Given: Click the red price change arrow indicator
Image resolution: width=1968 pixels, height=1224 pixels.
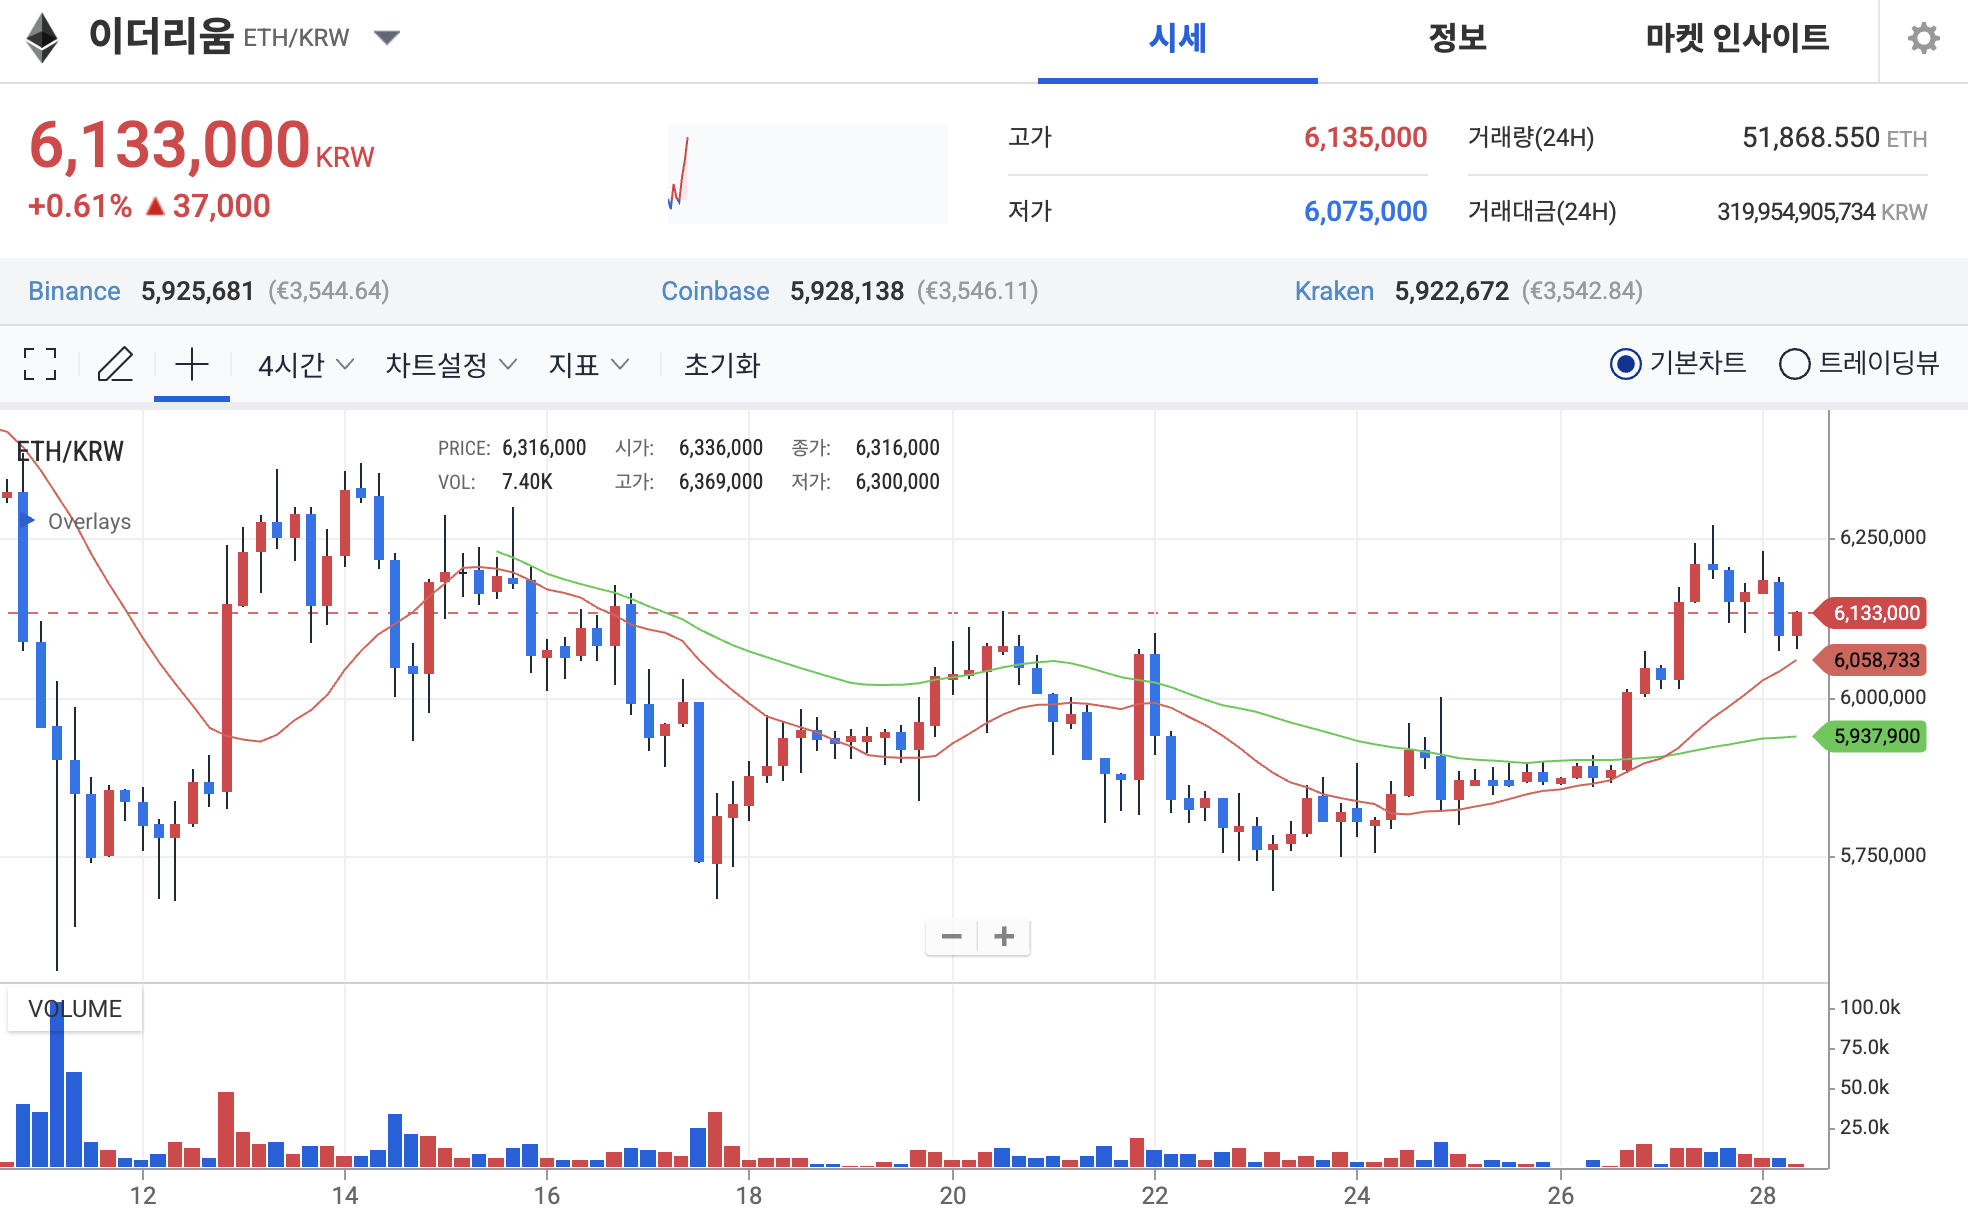Looking at the screenshot, I should coord(156,206).
